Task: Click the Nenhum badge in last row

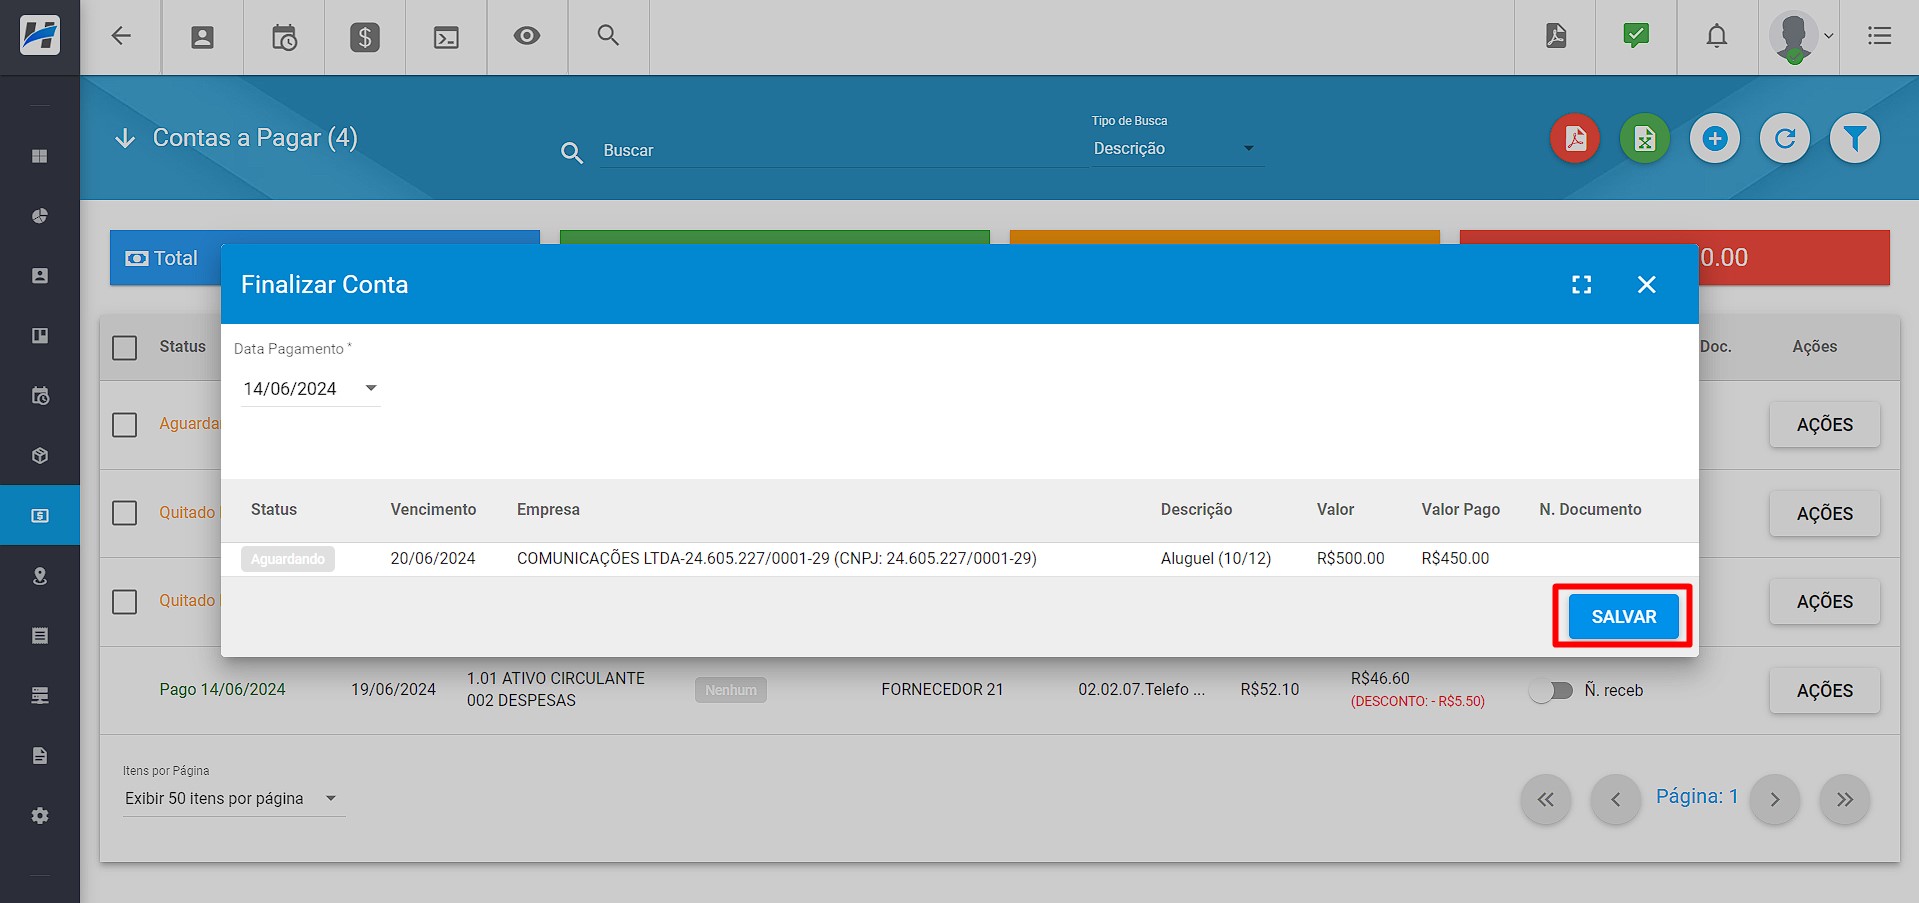Action: coord(731,690)
